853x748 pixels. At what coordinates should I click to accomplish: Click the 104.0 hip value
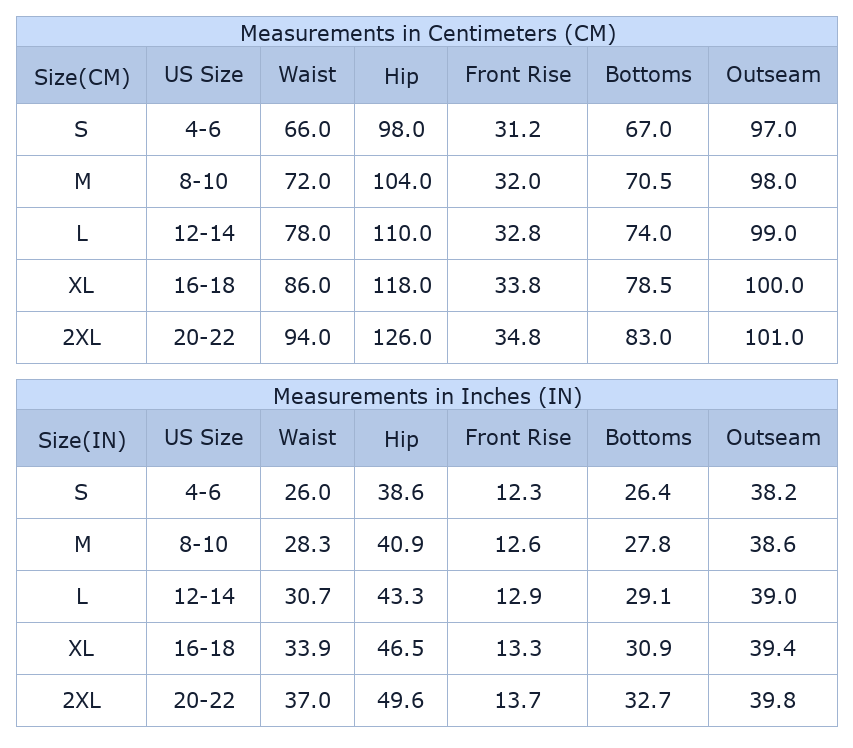(401, 182)
